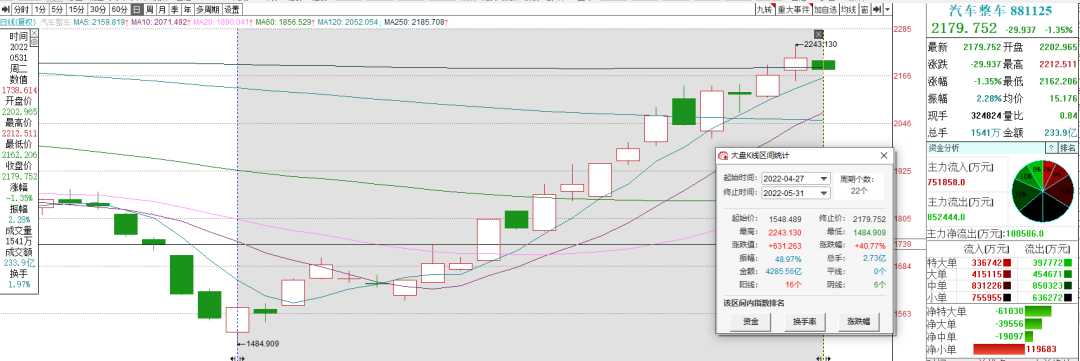Click the latest green candlestick on chart
This screenshot has height=361, width=1080.
823,65
